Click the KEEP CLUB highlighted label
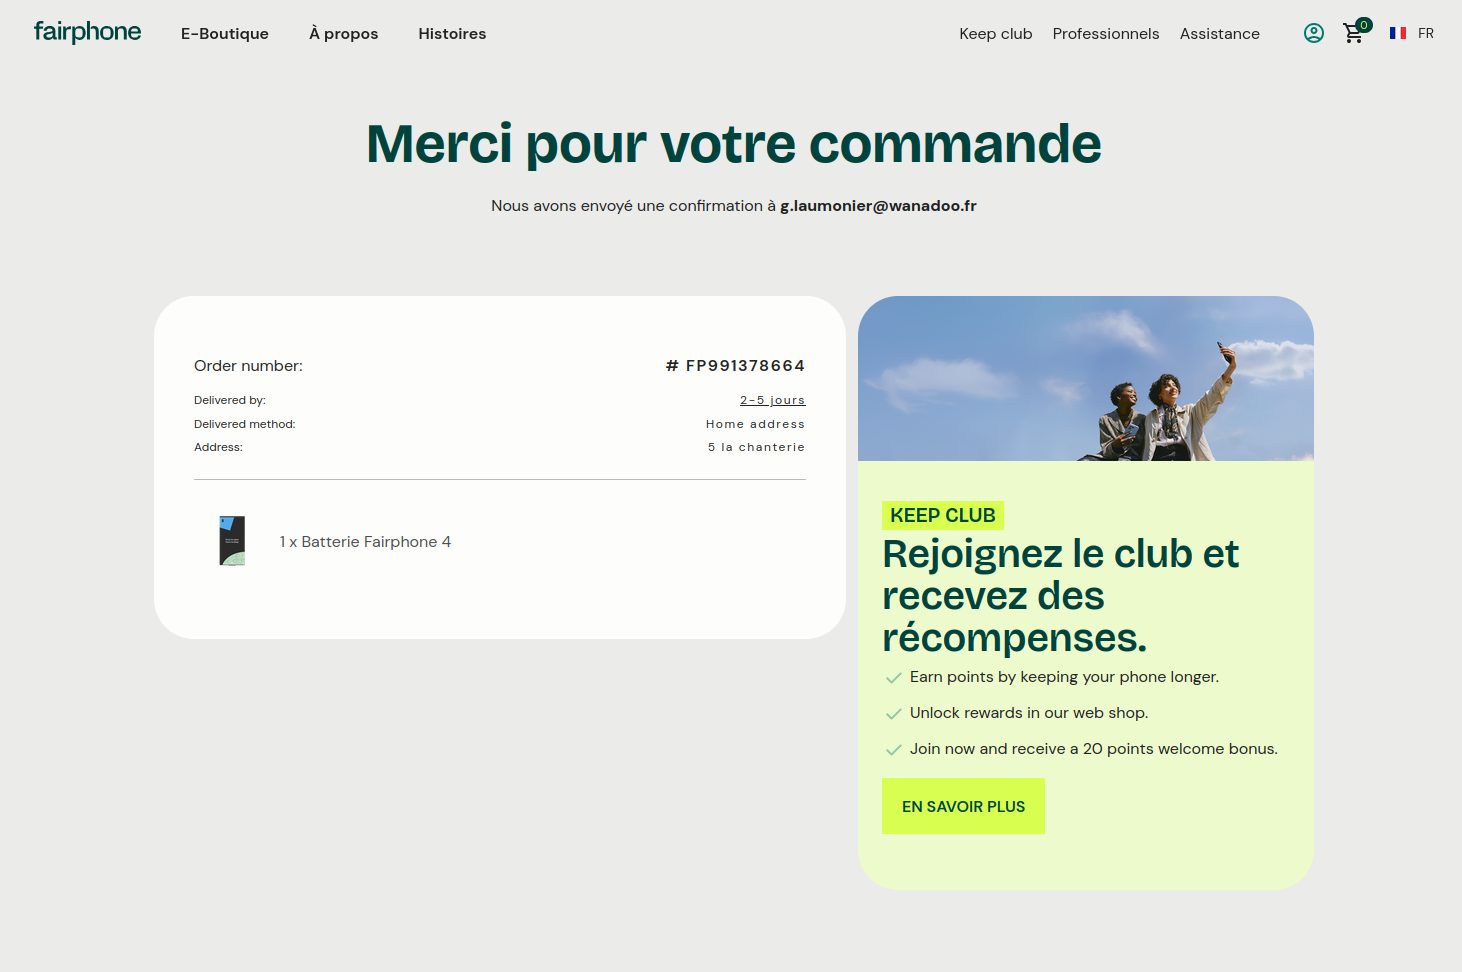Image resolution: width=1462 pixels, height=972 pixels. tap(942, 515)
